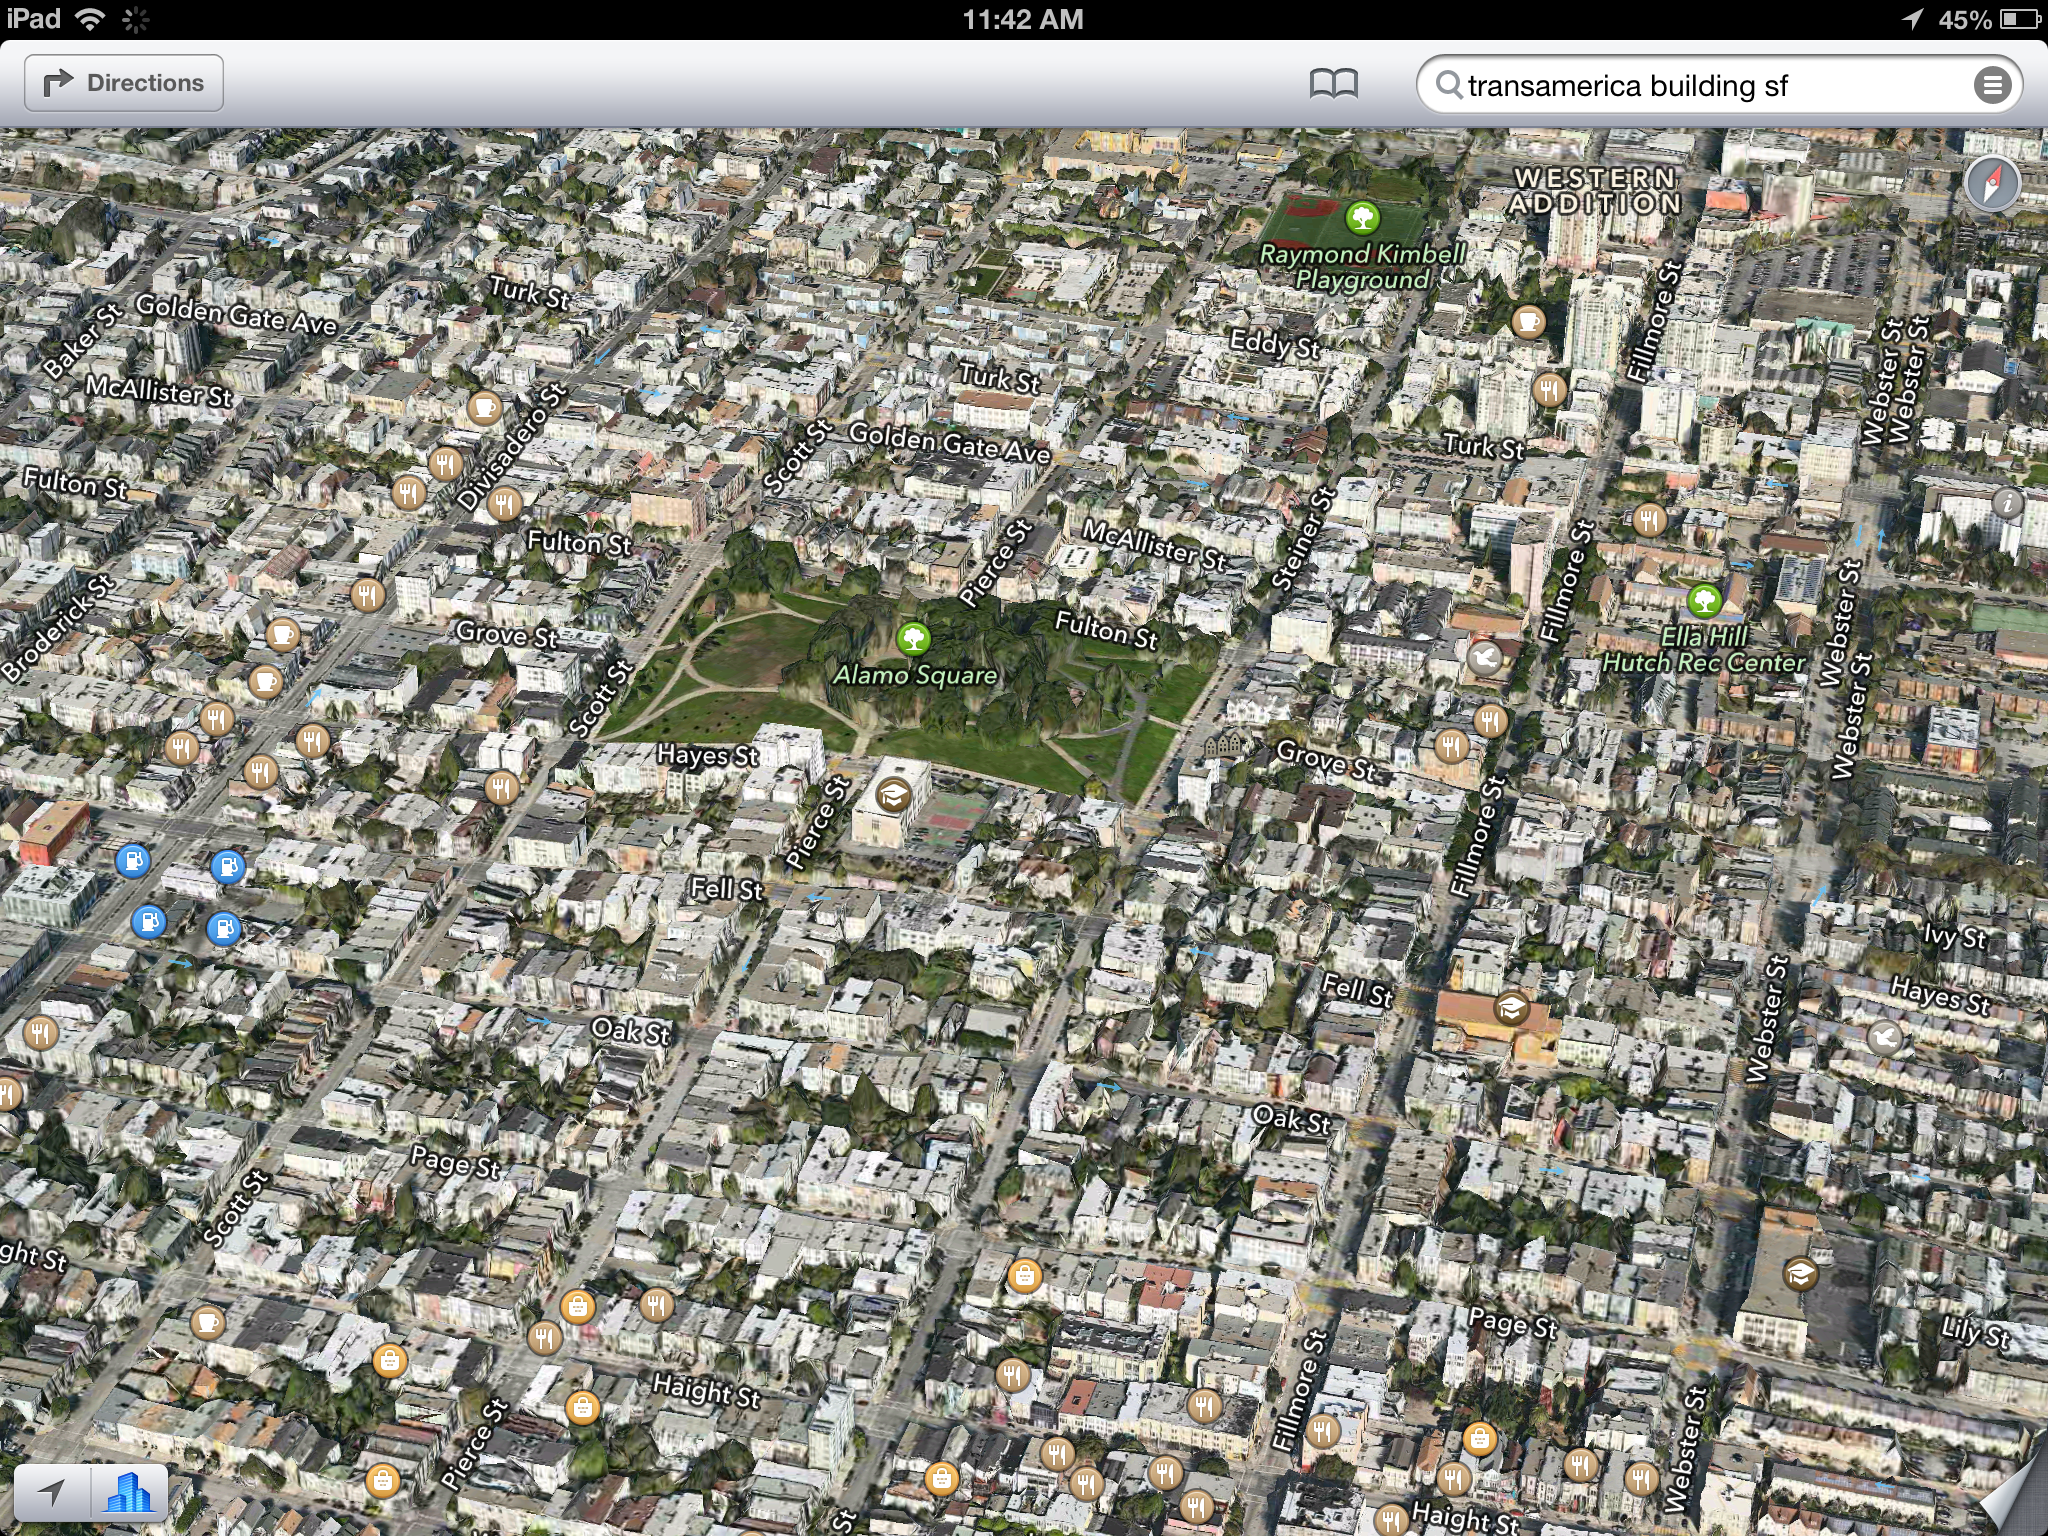Tap the school pin on Fell St
This screenshot has width=2048, height=1536.
pos(1510,1007)
